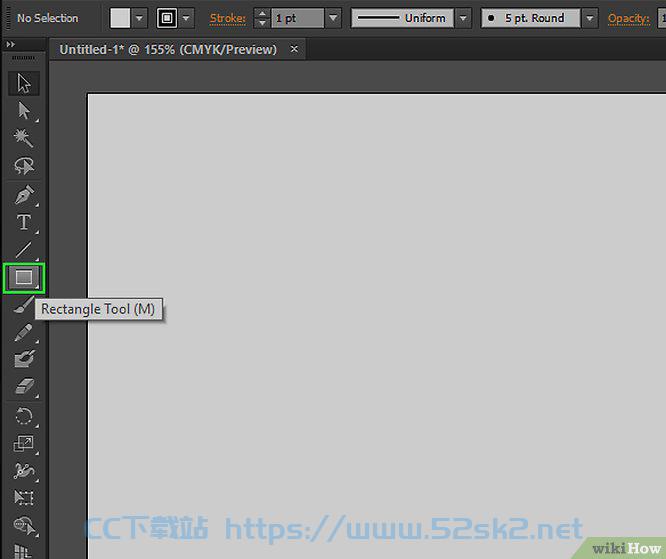Click the Uniform stroke profile preview
Screen dimensions: 666x559
click(402, 18)
